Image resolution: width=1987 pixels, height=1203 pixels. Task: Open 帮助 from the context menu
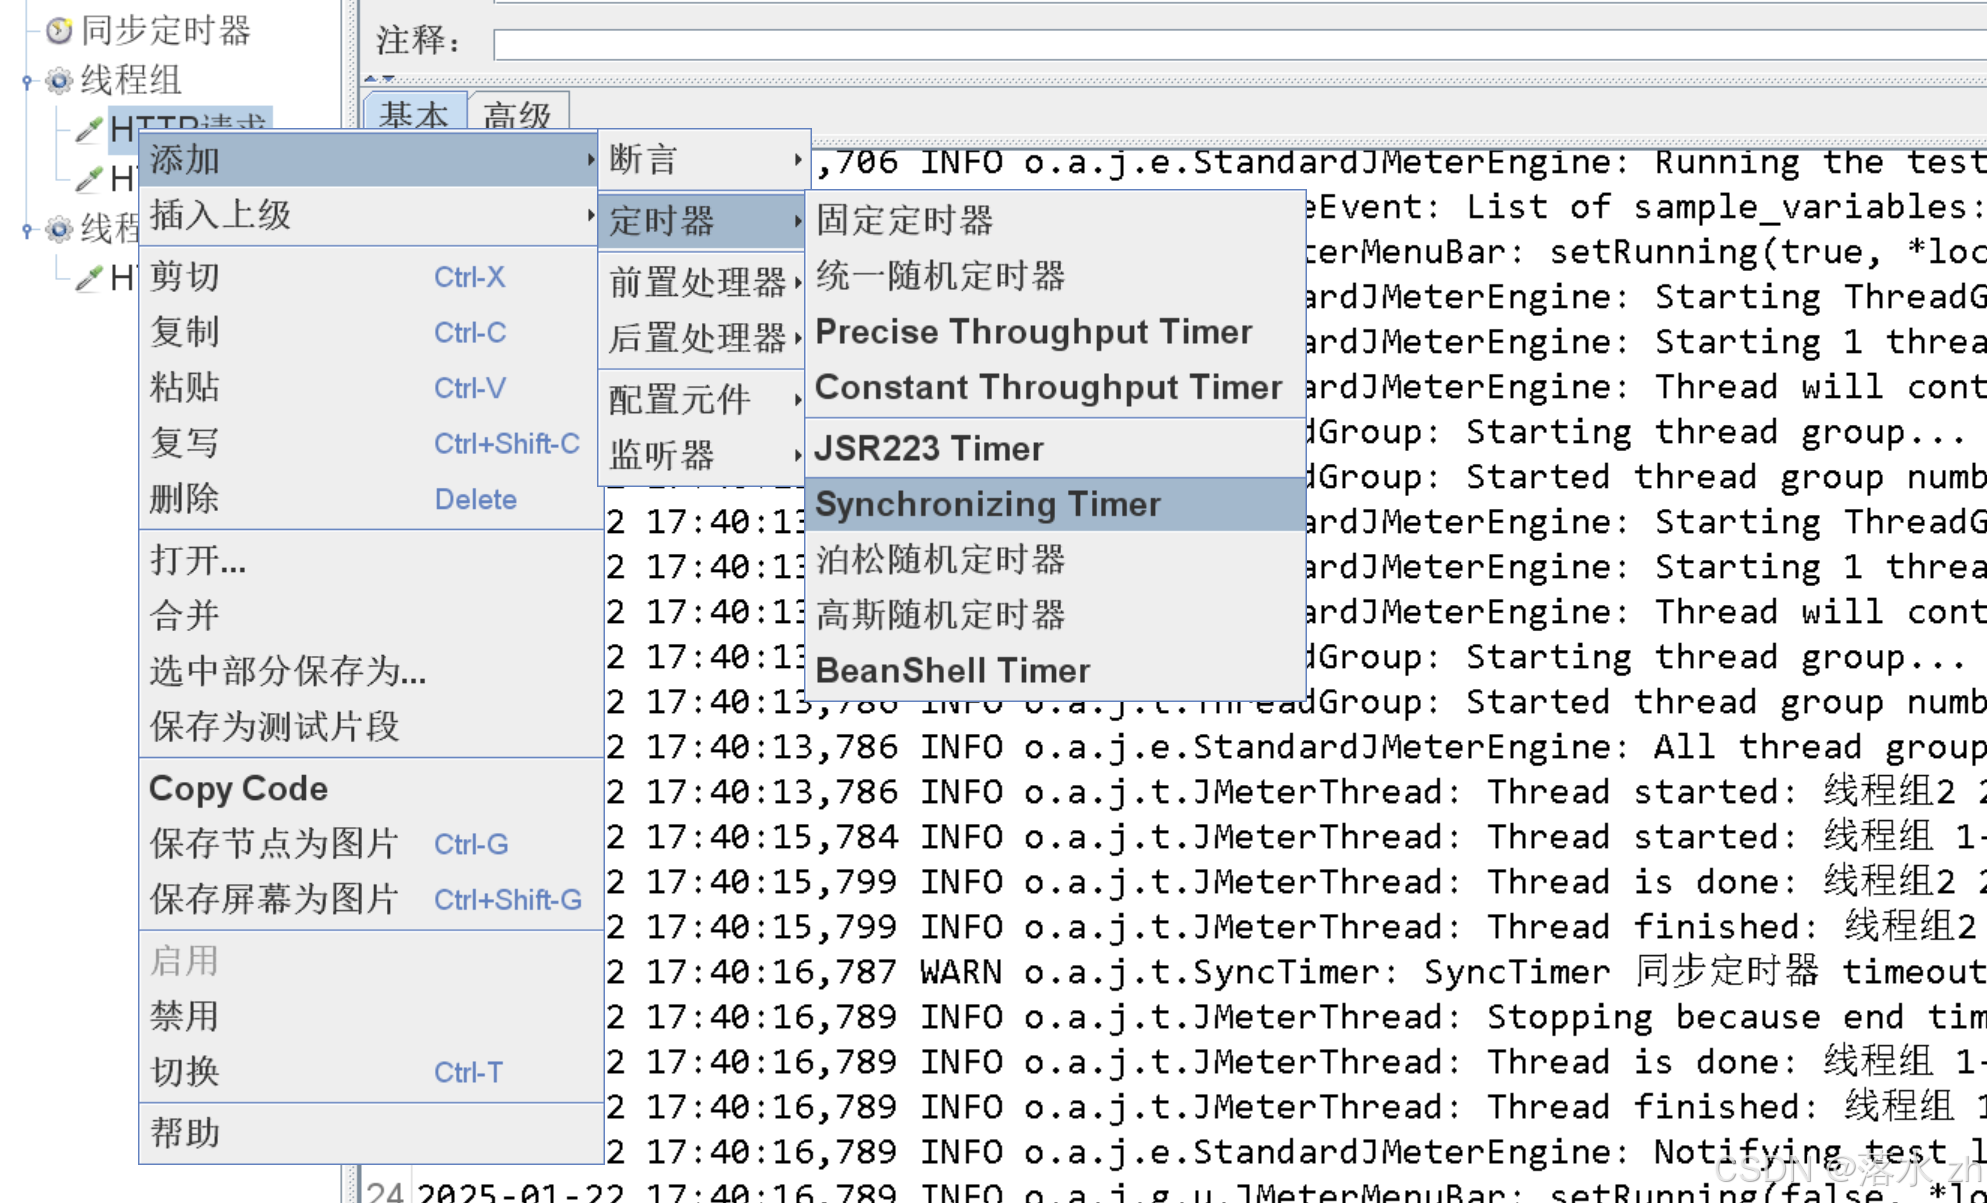click(x=369, y=1134)
